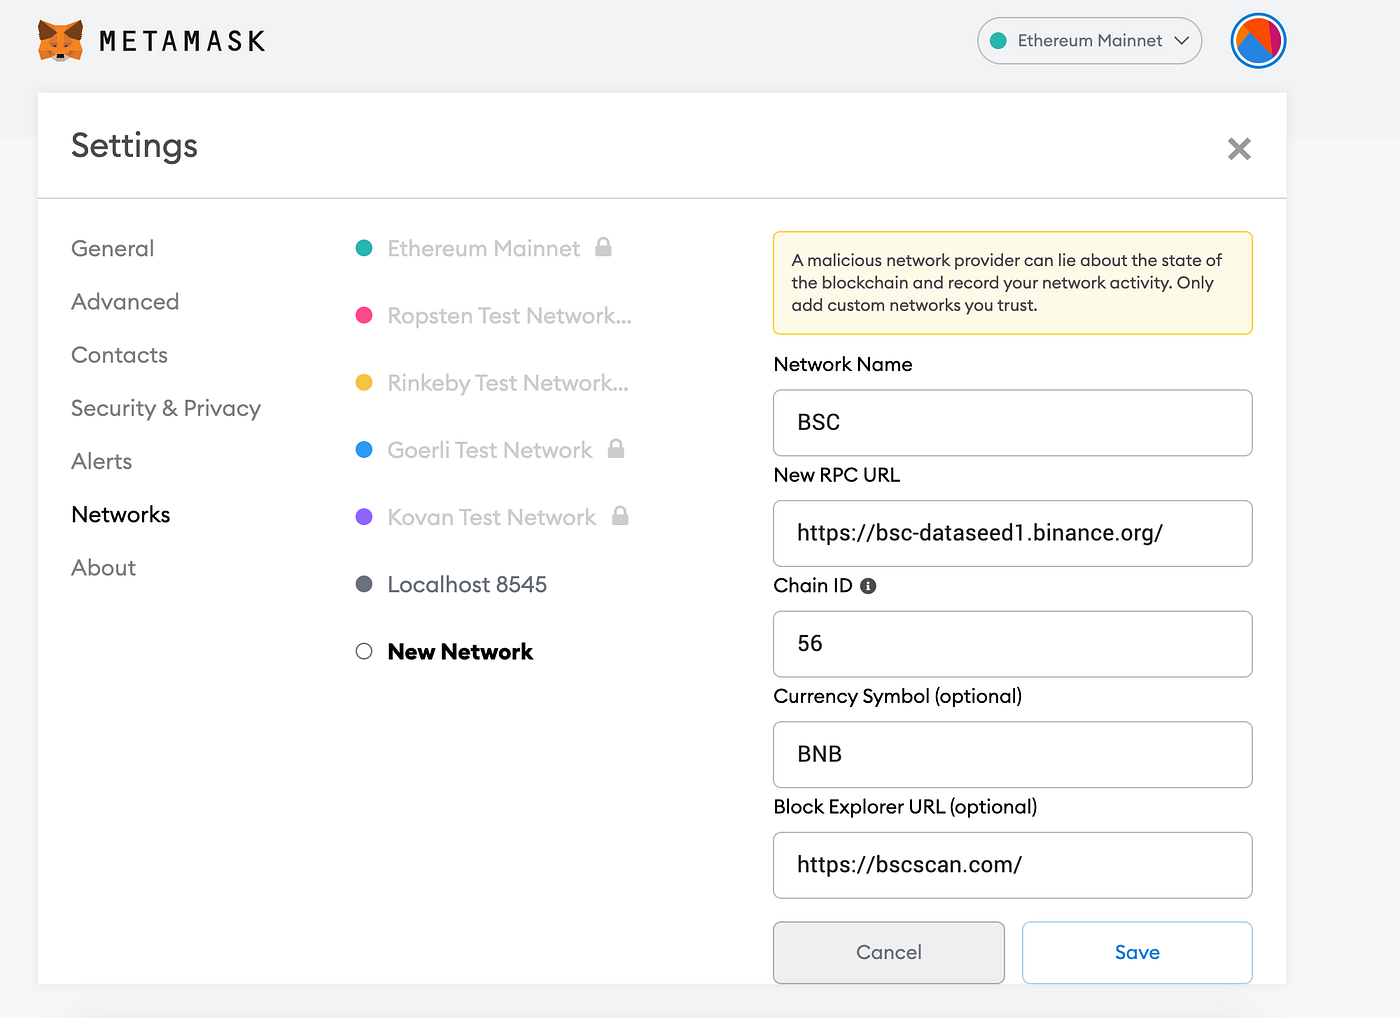Open Contacts settings

click(x=119, y=355)
